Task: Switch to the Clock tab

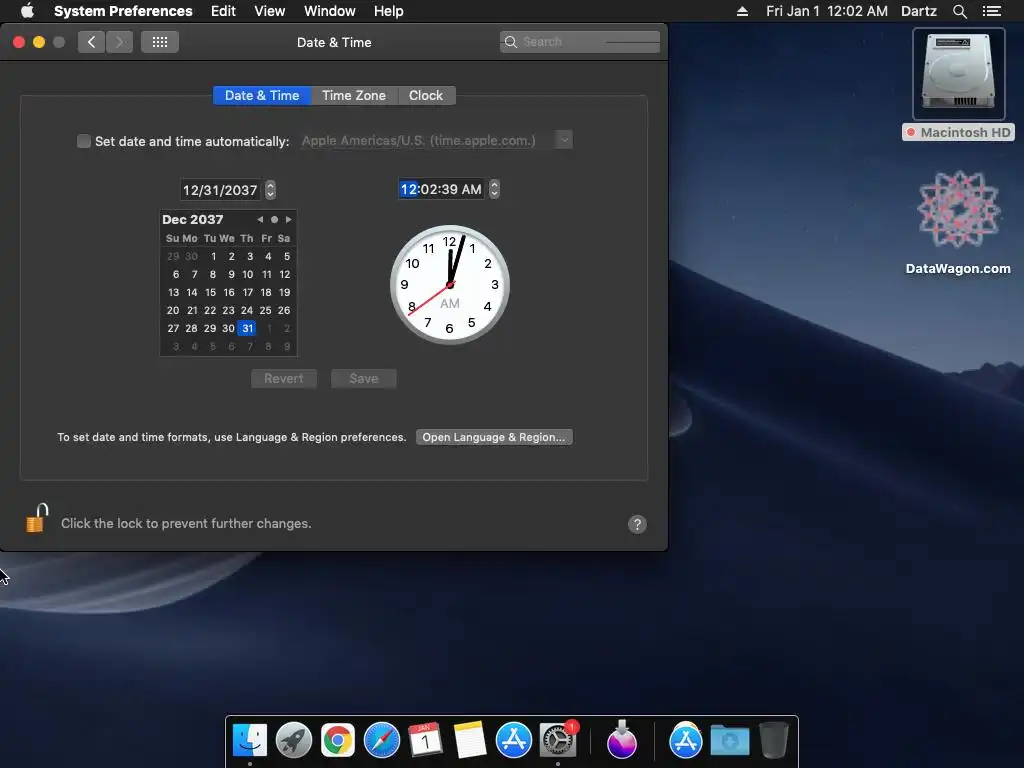Action: [x=426, y=95]
